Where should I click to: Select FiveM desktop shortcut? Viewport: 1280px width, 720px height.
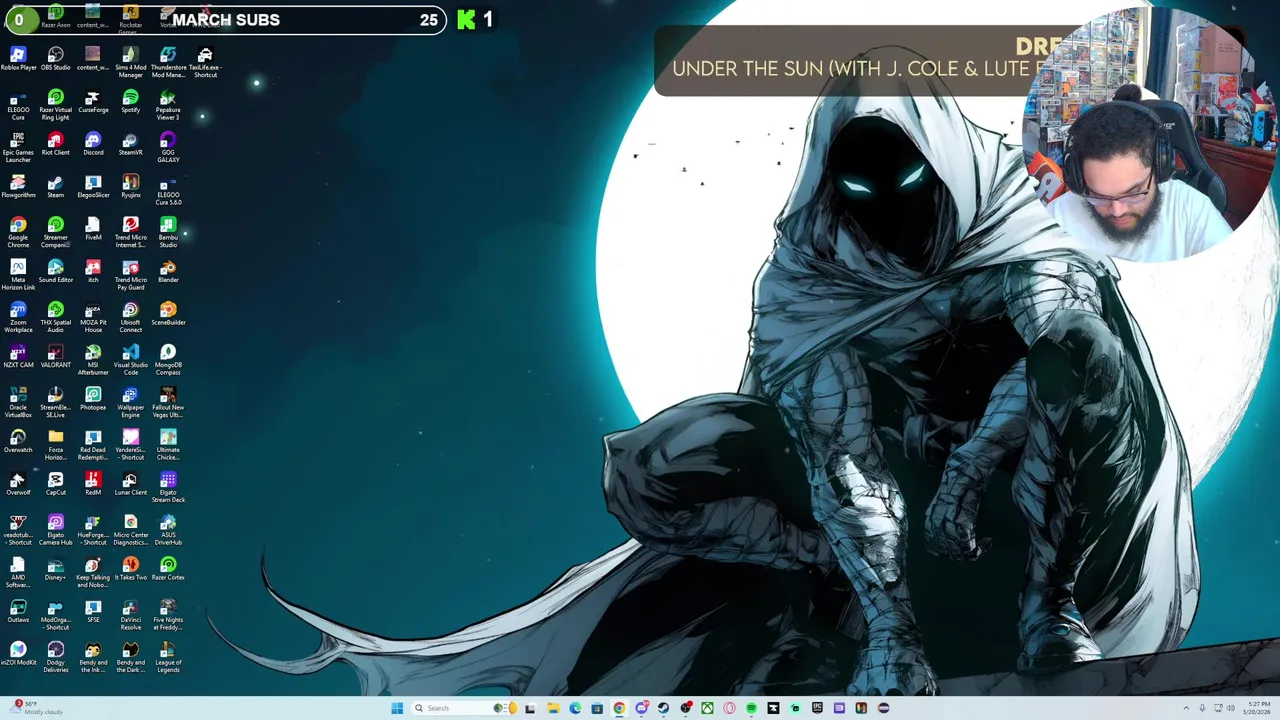pyautogui.click(x=93, y=229)
